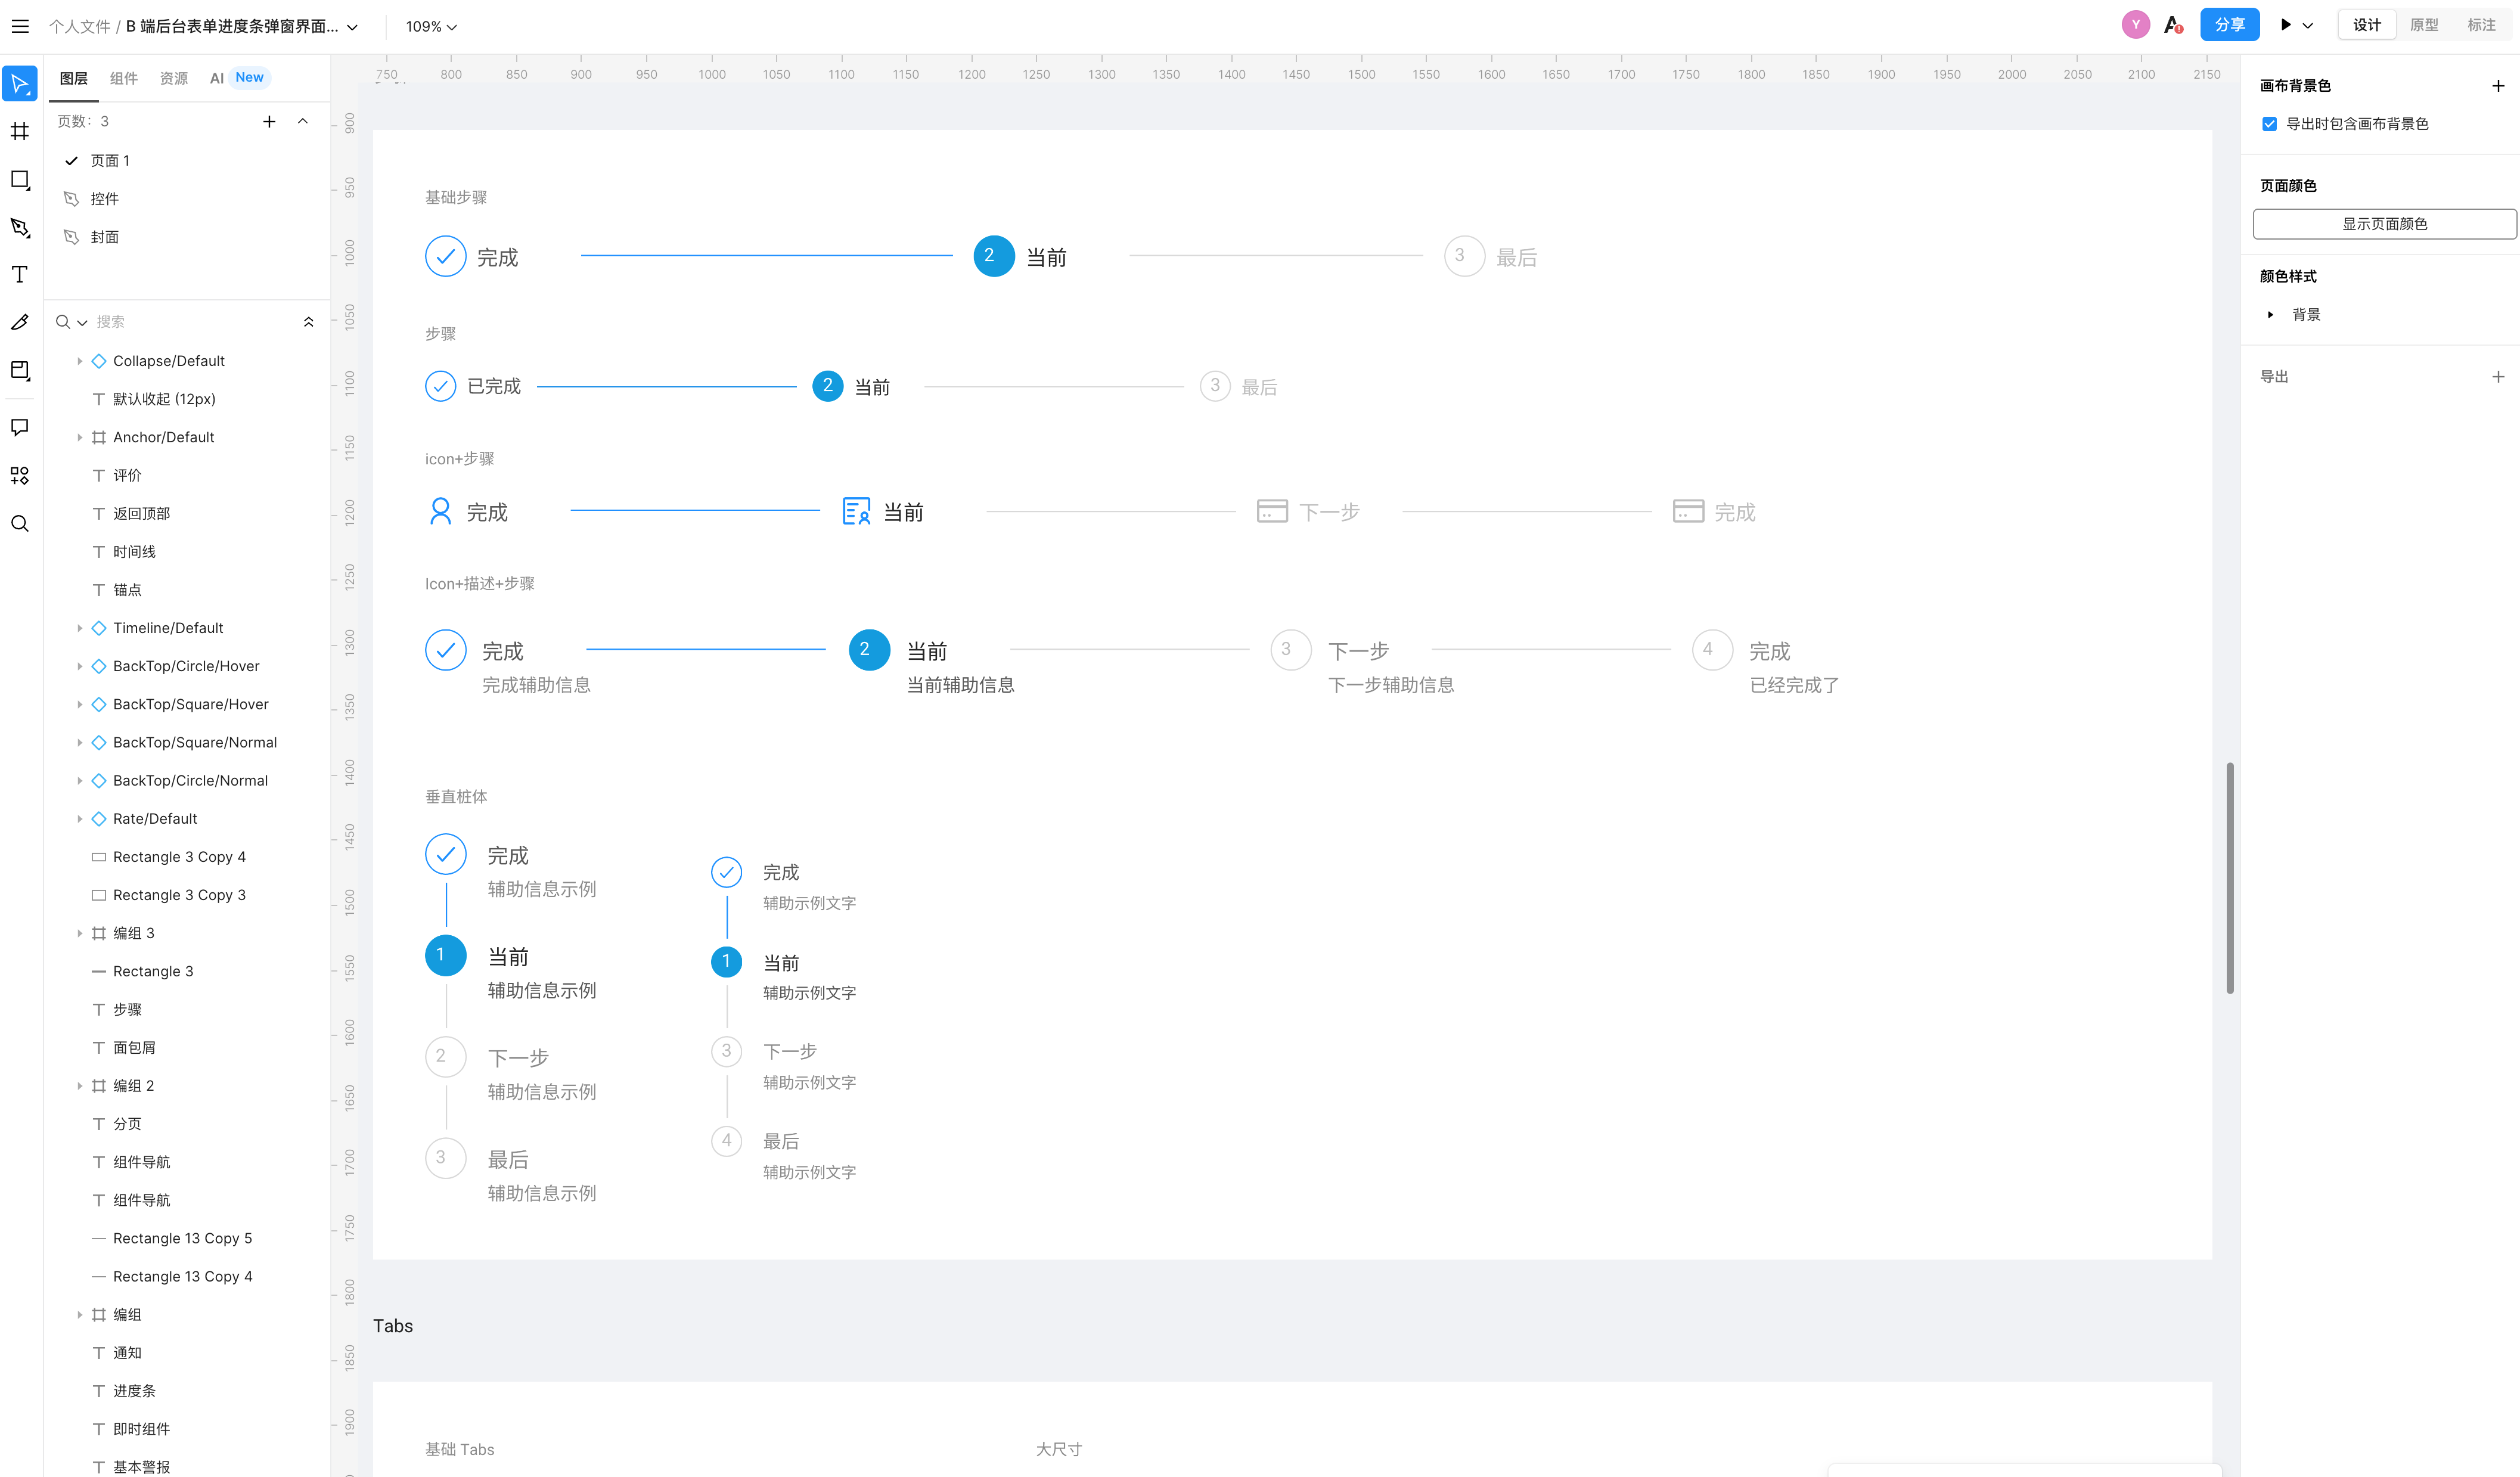This screenshot has width=2520, height=1477.
Task: Select the Text tool
Action: click(x=20, y=274)
